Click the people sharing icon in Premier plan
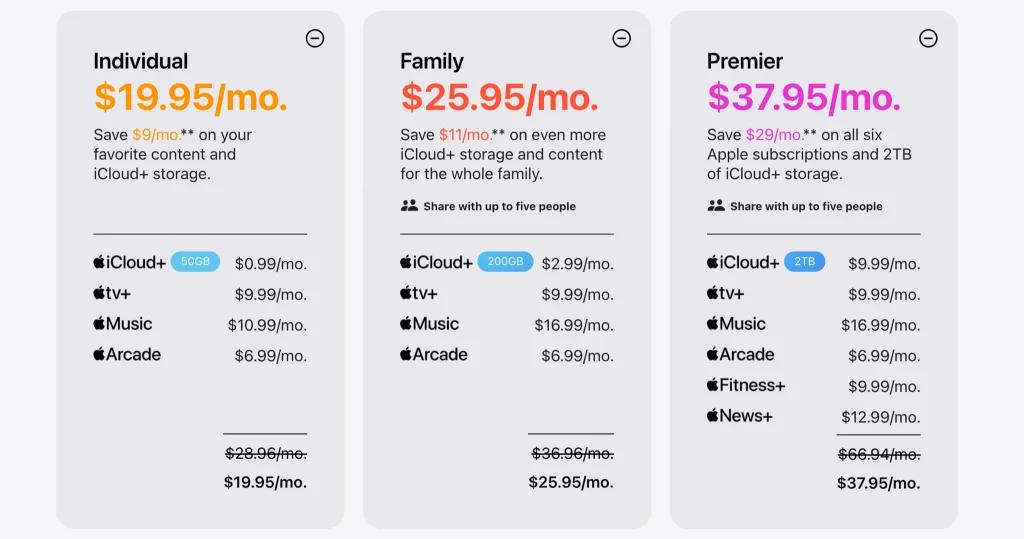The image size is (1024, 539). 716,206
